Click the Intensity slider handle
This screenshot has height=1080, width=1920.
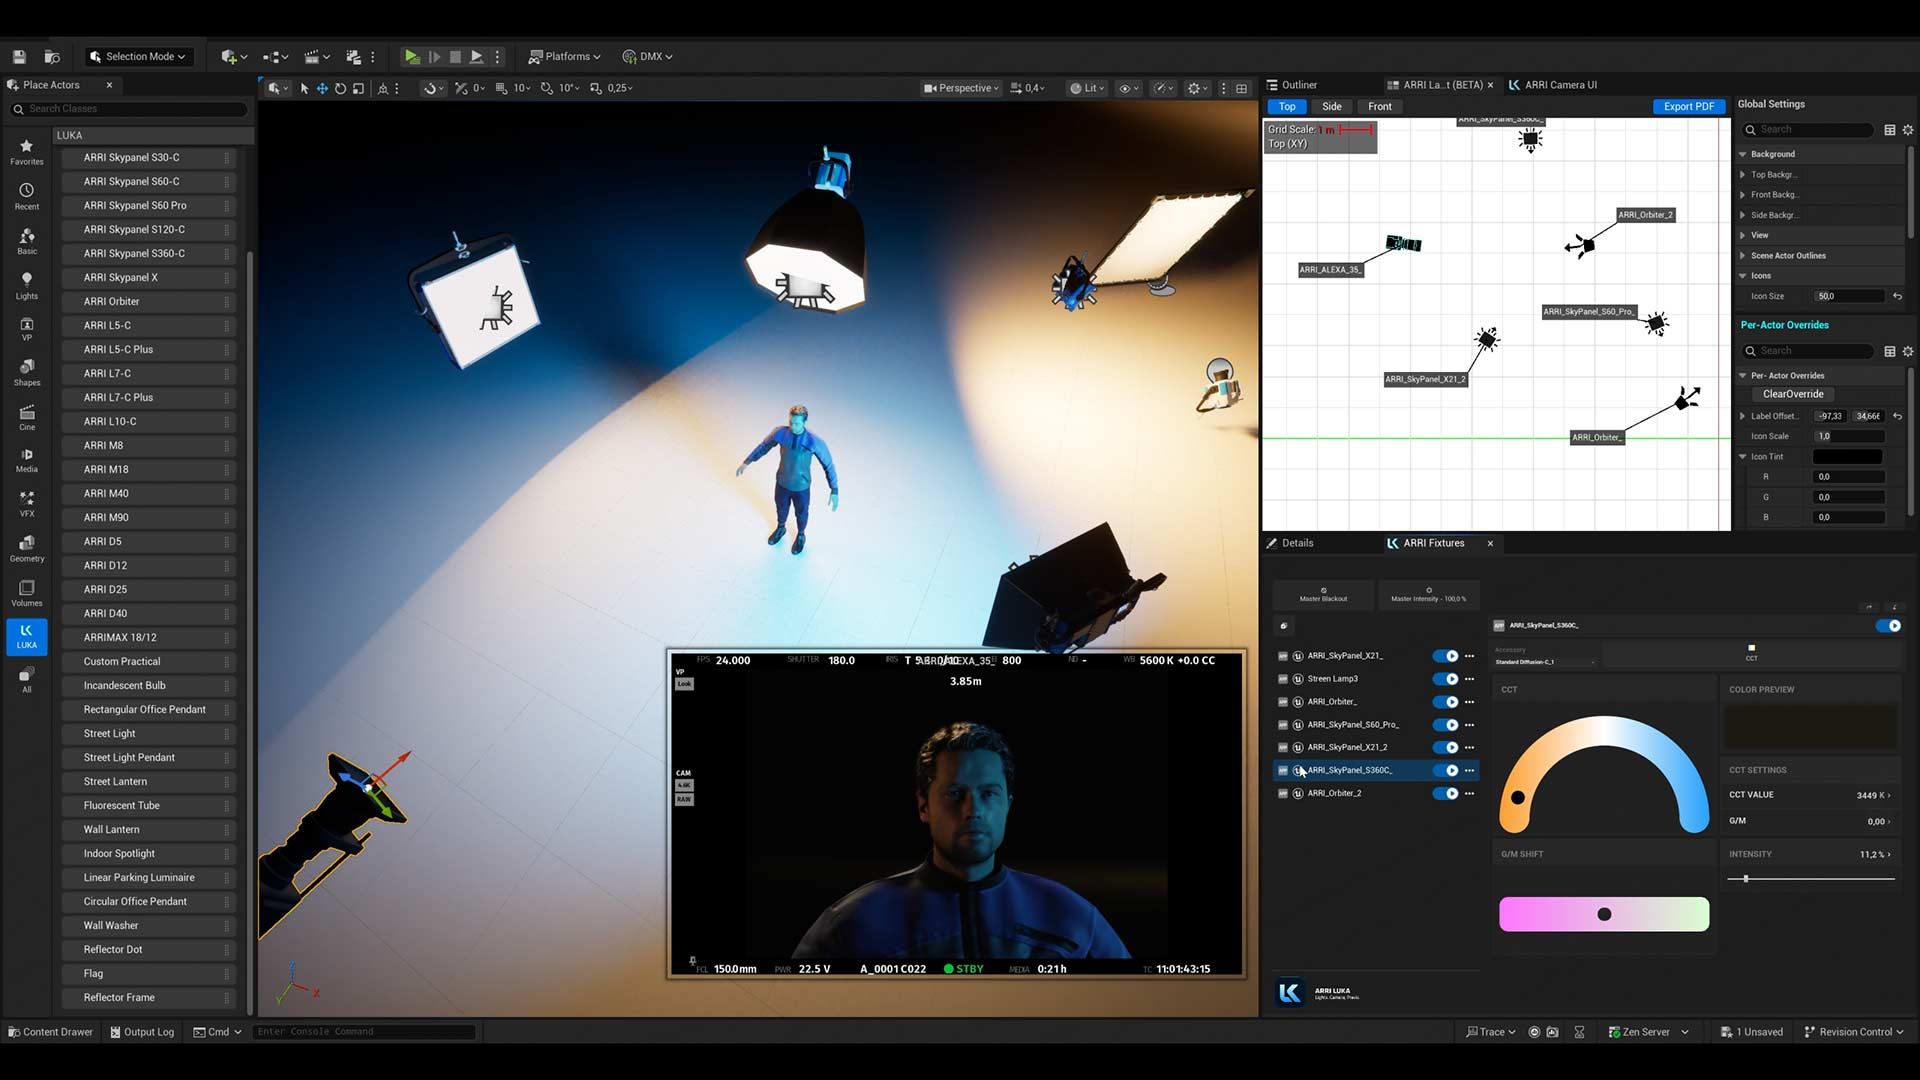[1746, 879]
